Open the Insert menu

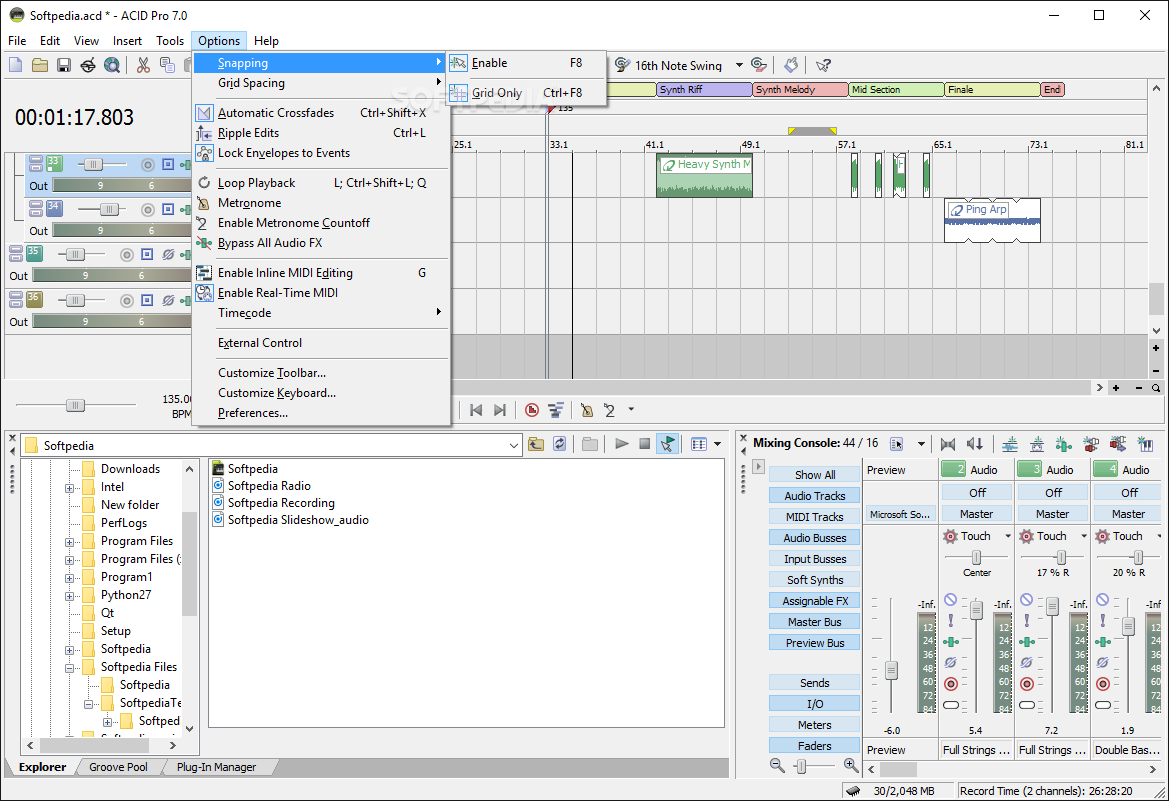tap(127, 41)
